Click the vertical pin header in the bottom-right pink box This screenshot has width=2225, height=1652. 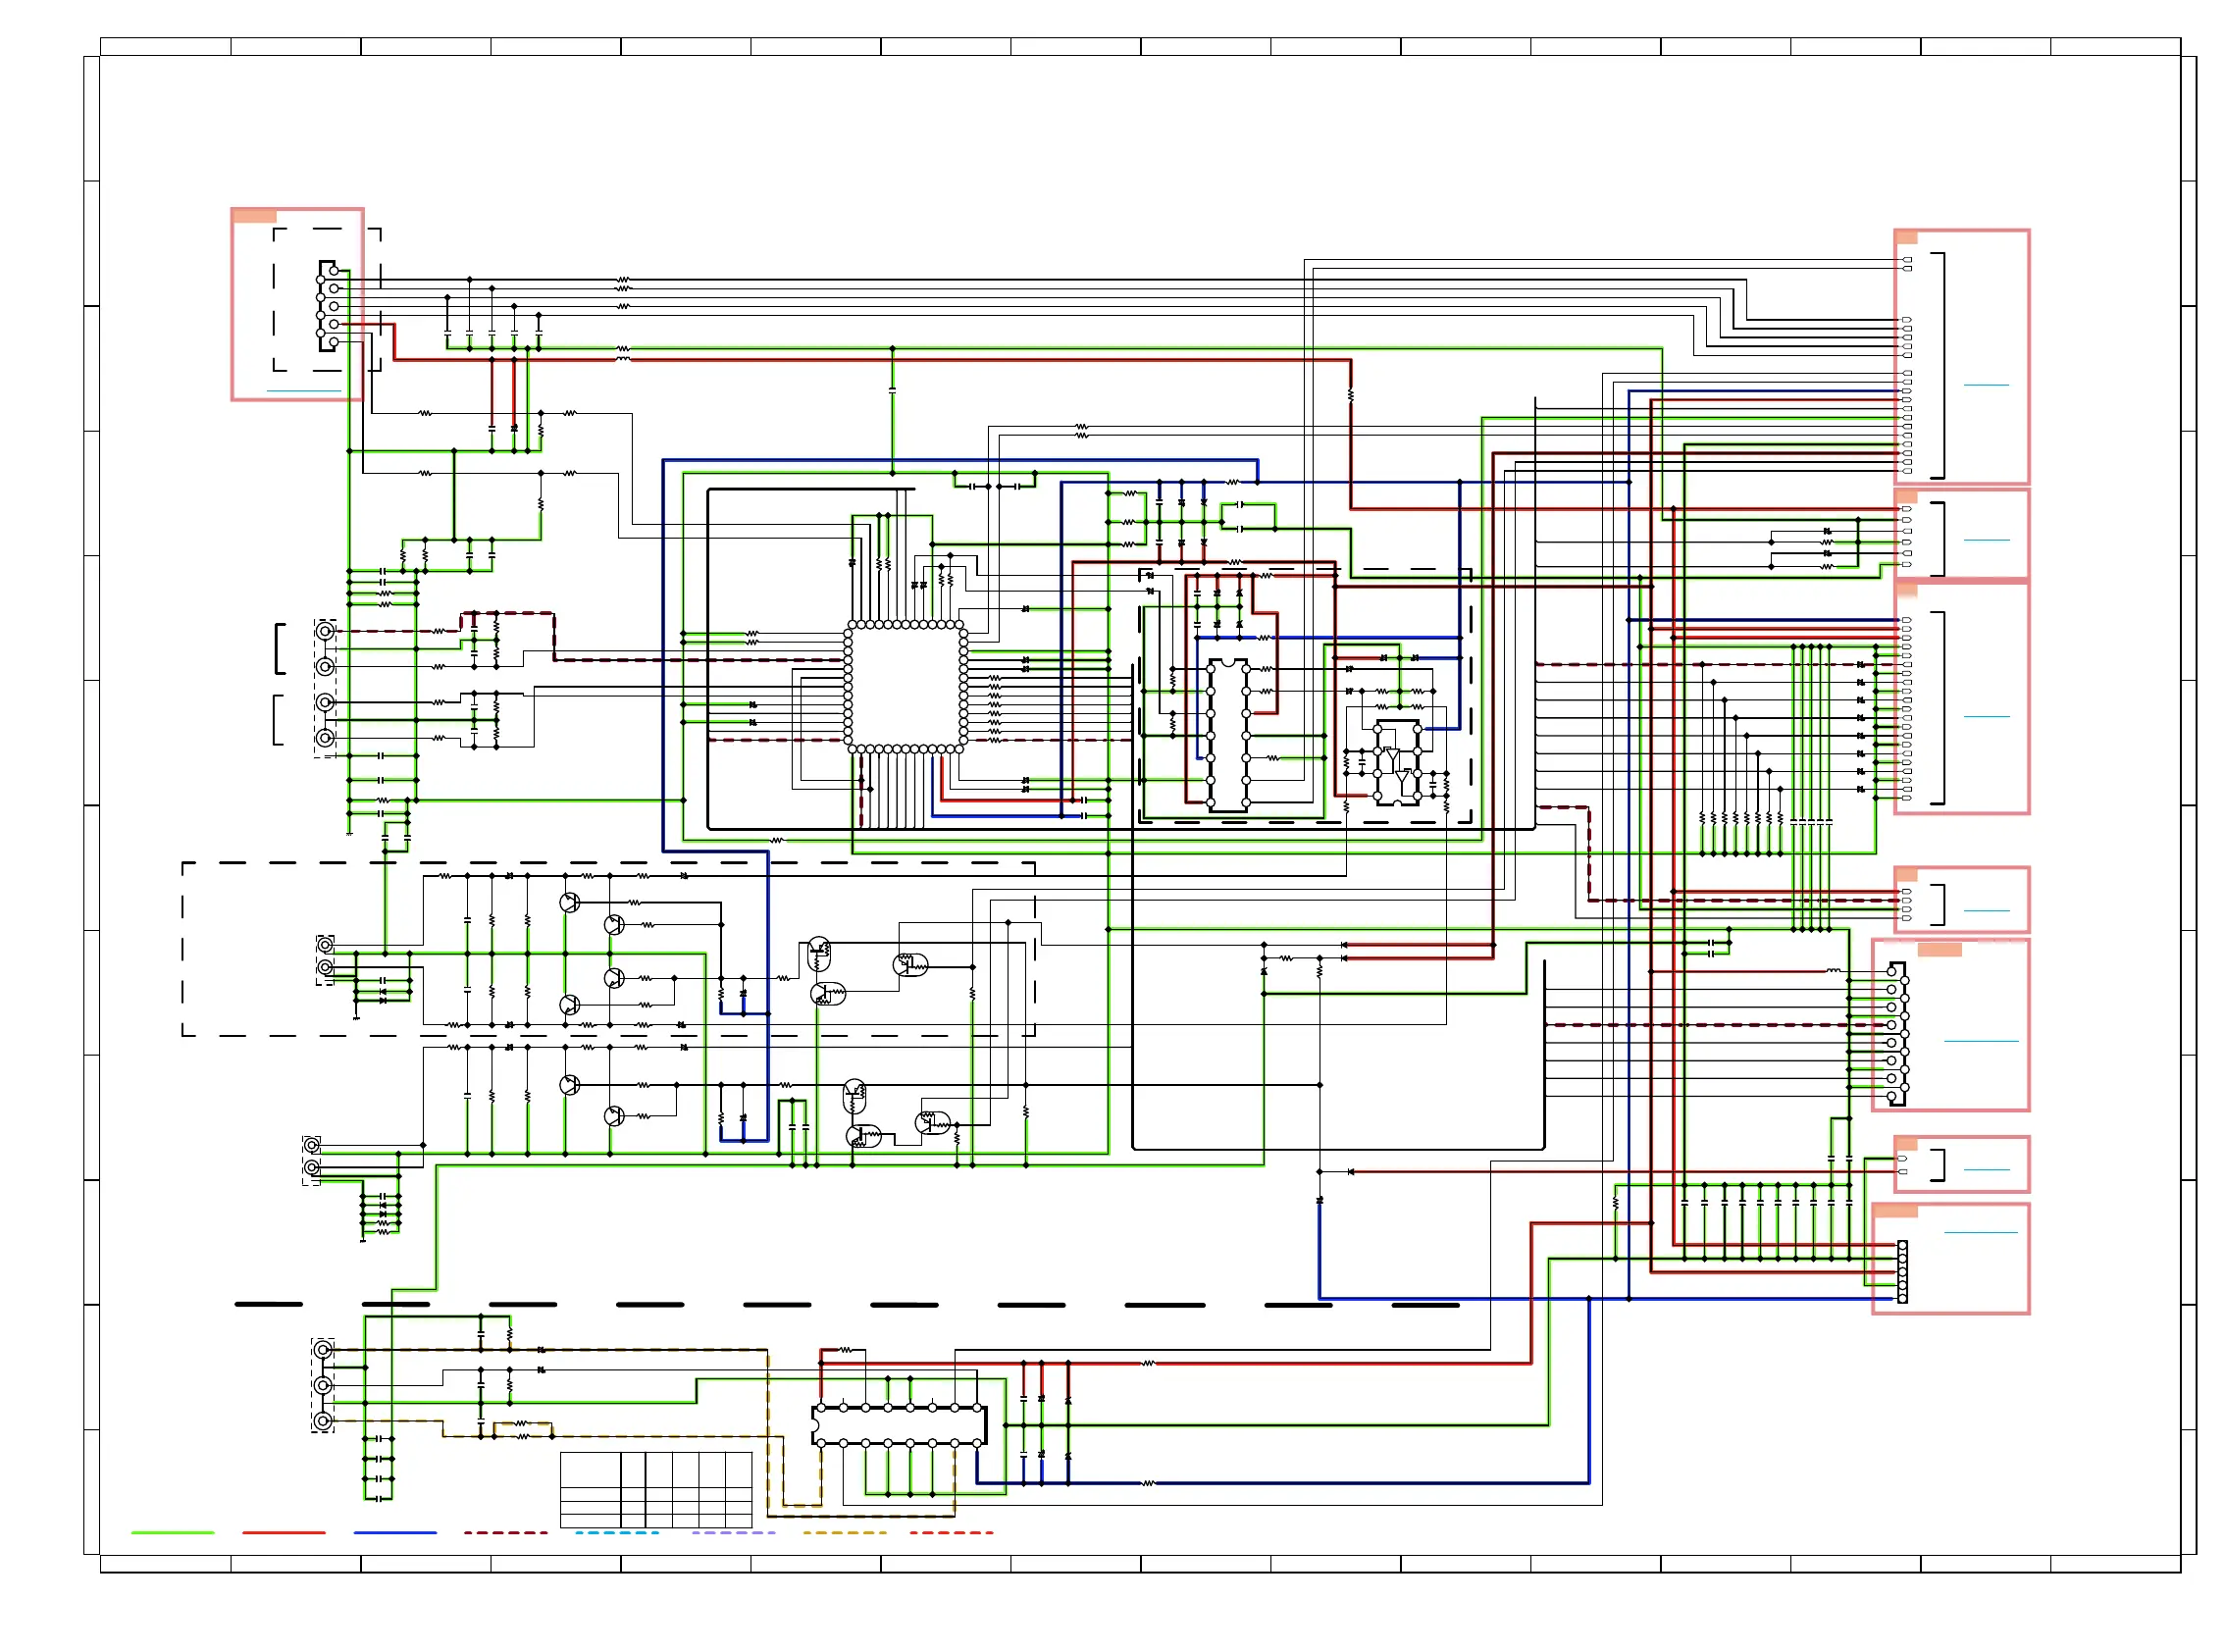(x=1902, y=1271)
